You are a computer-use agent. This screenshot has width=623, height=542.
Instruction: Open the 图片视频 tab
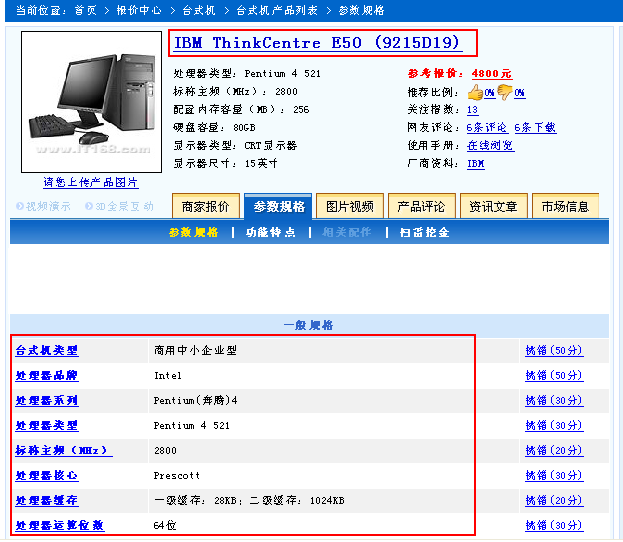point(349,207)
